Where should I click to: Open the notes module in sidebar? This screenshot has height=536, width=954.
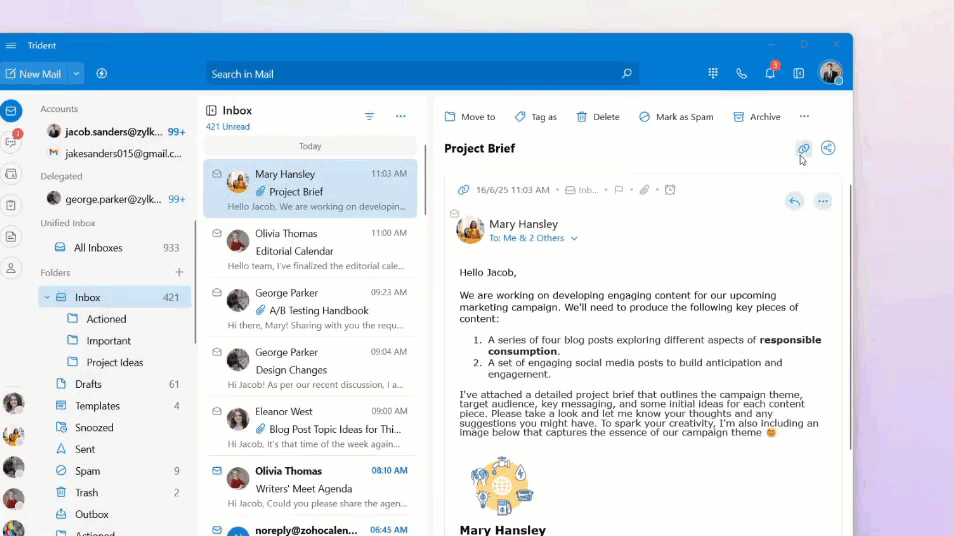pos(11,237)
